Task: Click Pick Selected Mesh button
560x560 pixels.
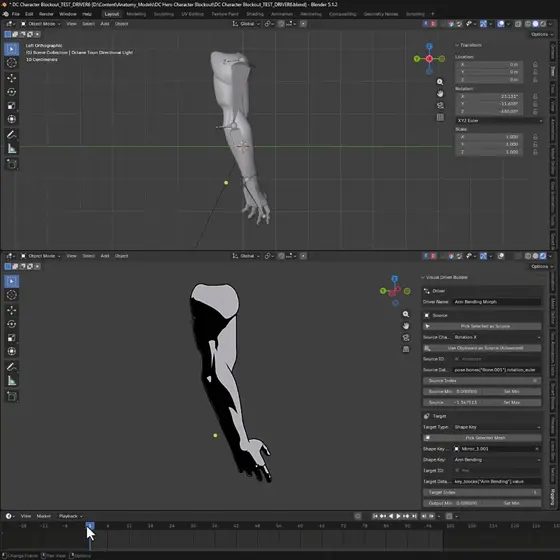Action: pyautogui.click(x=482, y=438)
